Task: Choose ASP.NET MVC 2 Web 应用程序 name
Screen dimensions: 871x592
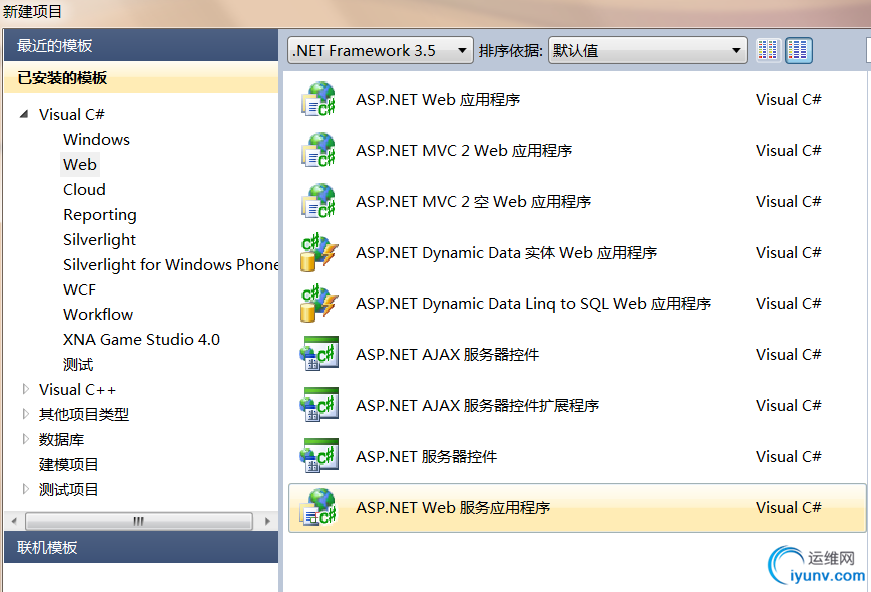Action: pyautogui.click(x=464, y=150)
